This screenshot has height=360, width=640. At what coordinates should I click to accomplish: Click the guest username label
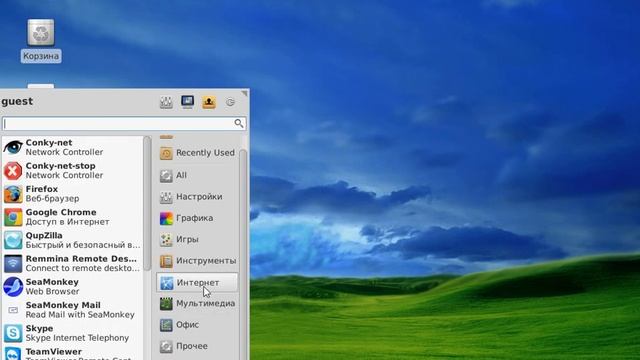coord(17,102)
